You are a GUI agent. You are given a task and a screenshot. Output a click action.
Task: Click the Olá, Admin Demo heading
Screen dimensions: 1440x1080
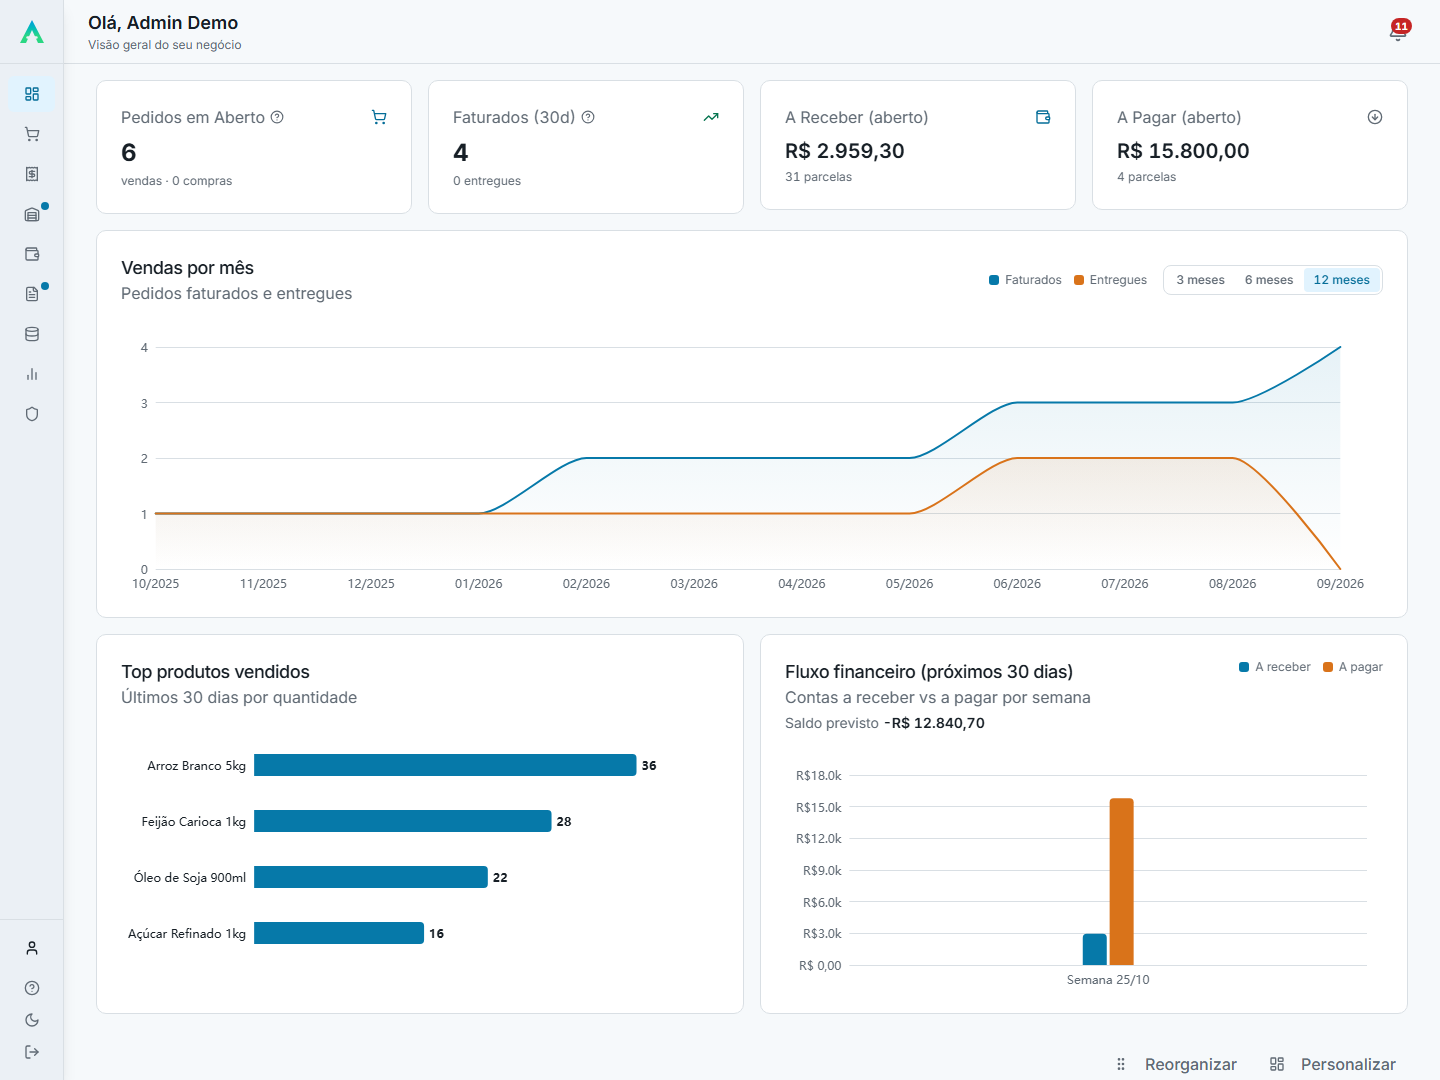coord(163,23)
